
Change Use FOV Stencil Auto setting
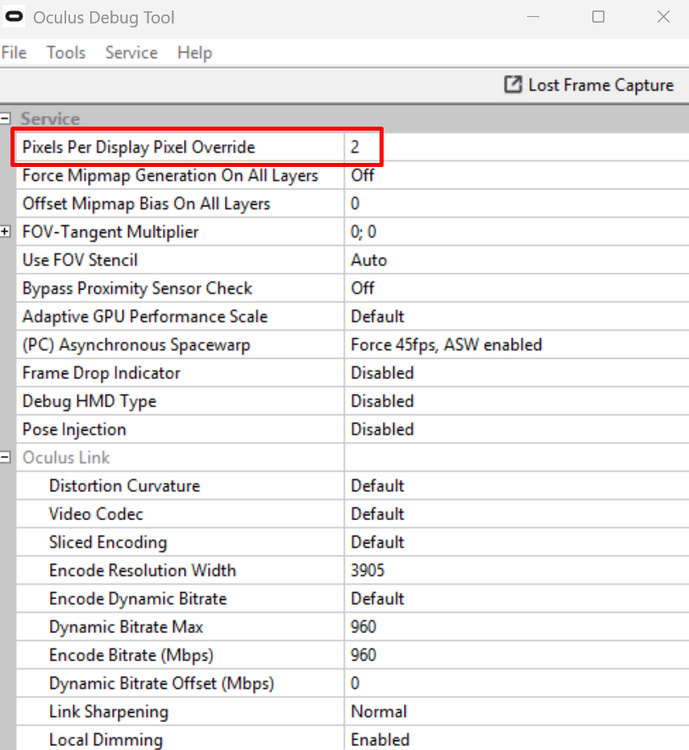[517, 260]
